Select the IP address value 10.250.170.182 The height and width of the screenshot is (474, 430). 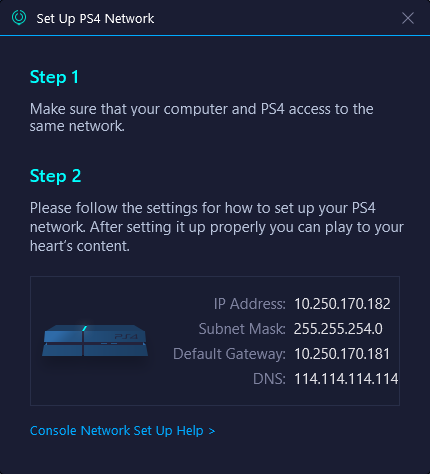[342, 304]
